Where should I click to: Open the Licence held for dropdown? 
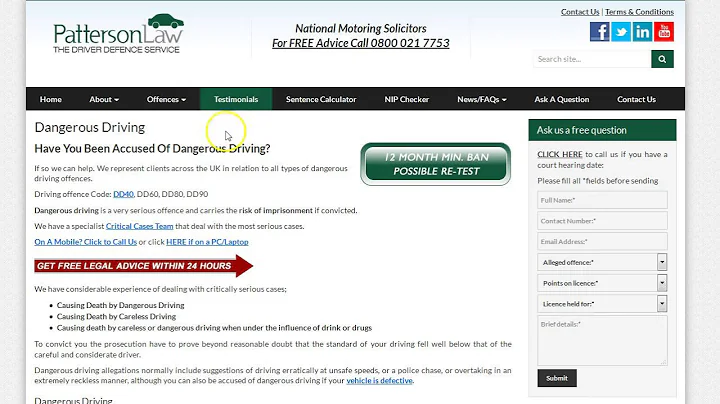click(602, 303)
